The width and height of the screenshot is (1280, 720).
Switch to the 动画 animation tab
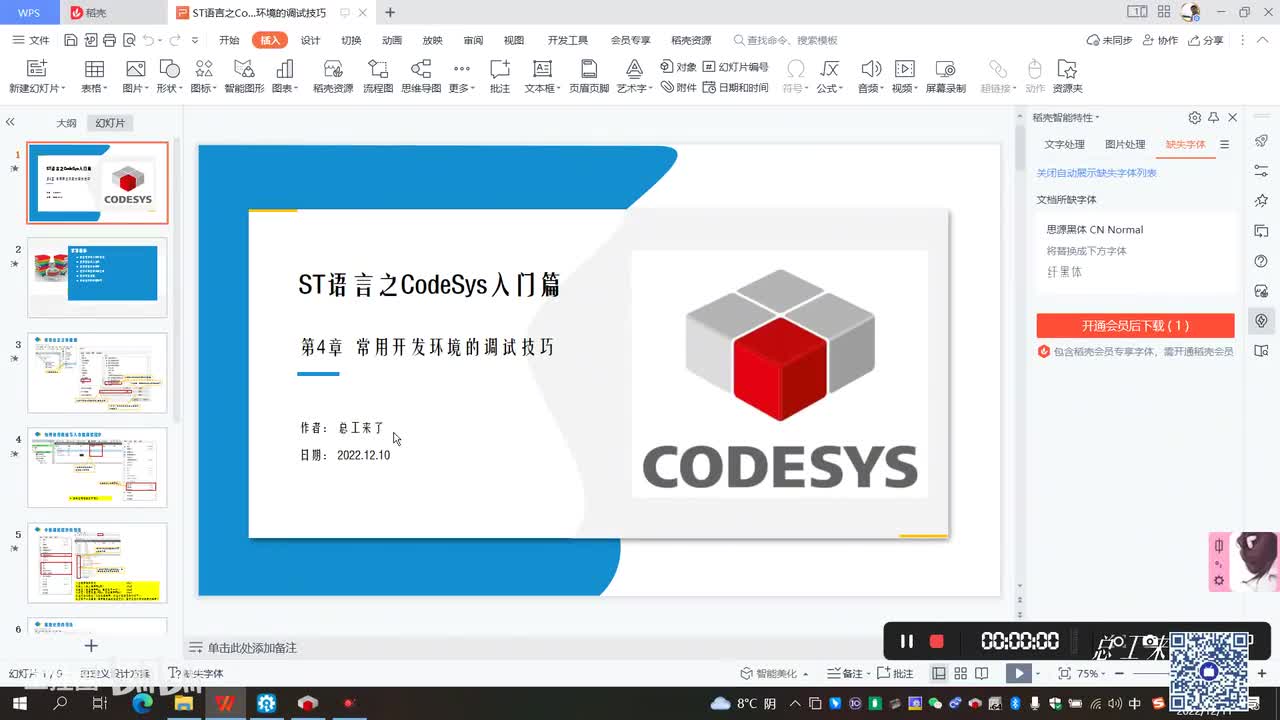(392, 40)
